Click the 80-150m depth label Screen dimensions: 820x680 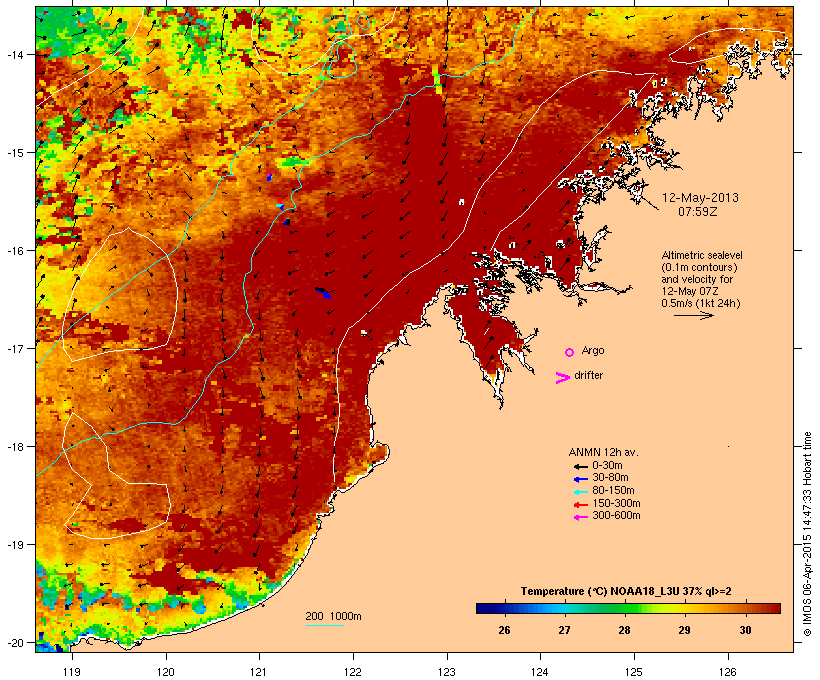pyautogui.click(x=613, y=491)
